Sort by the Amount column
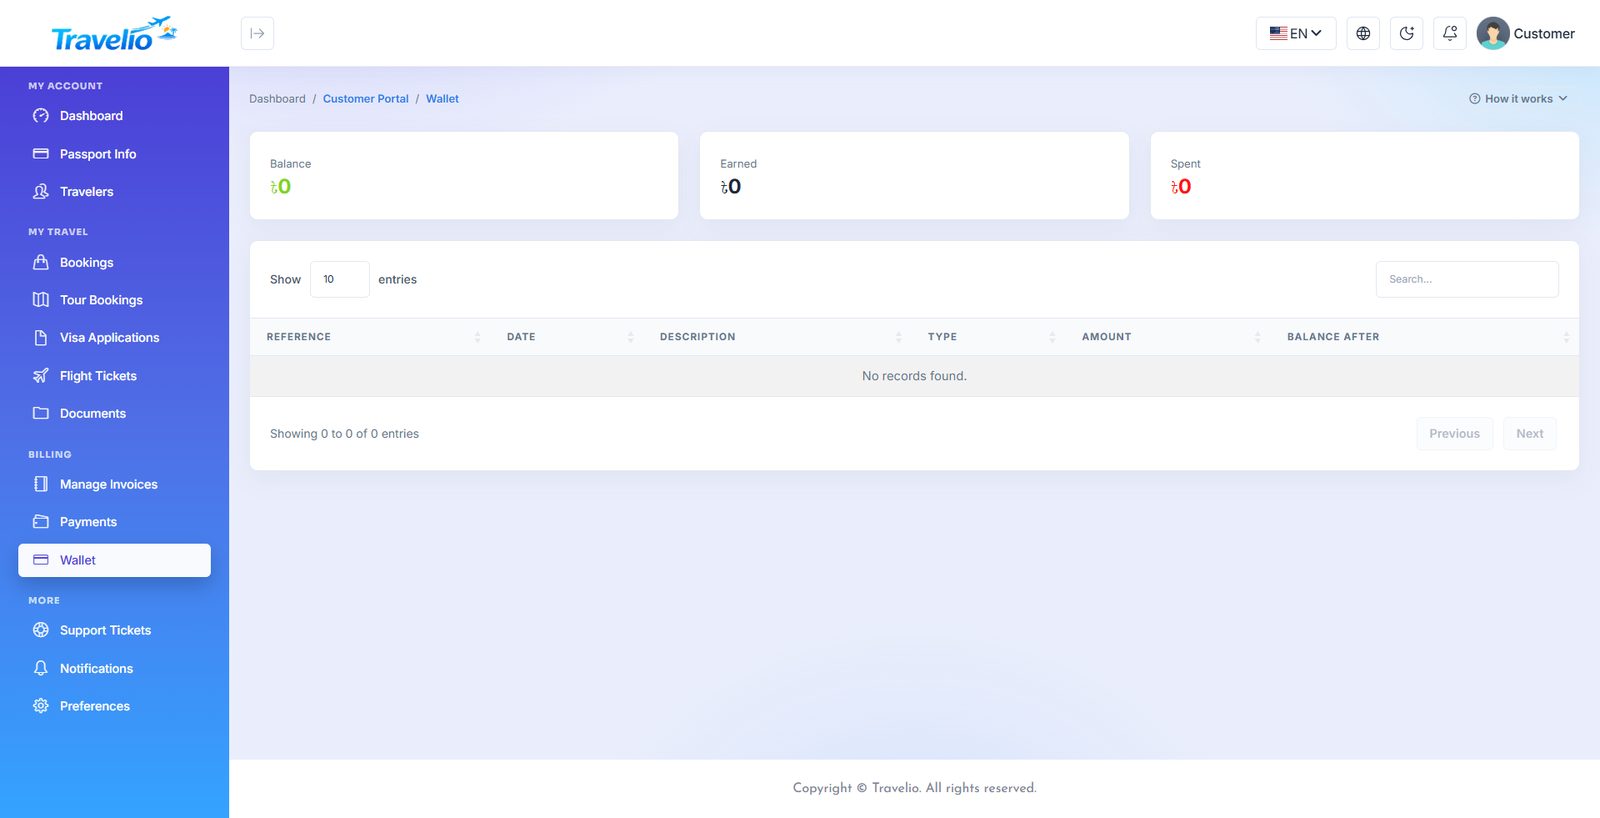The width and height of the screenshot is (1600, 818). click(x=1168, y=337)
